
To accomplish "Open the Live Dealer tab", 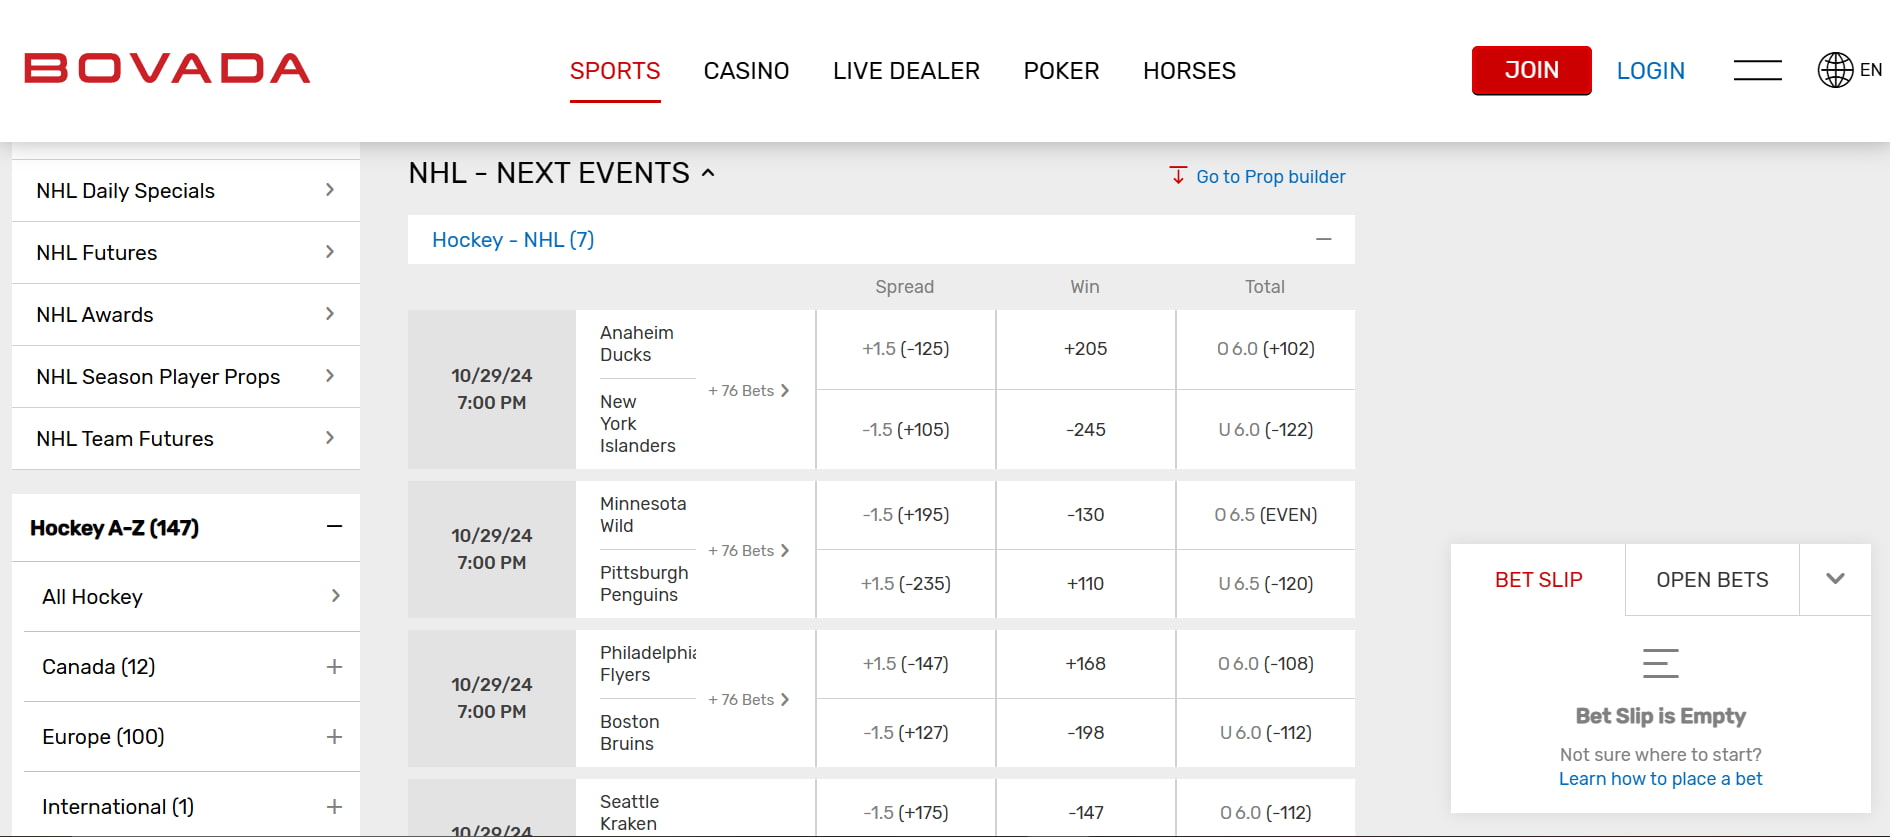I will (906, 71).
